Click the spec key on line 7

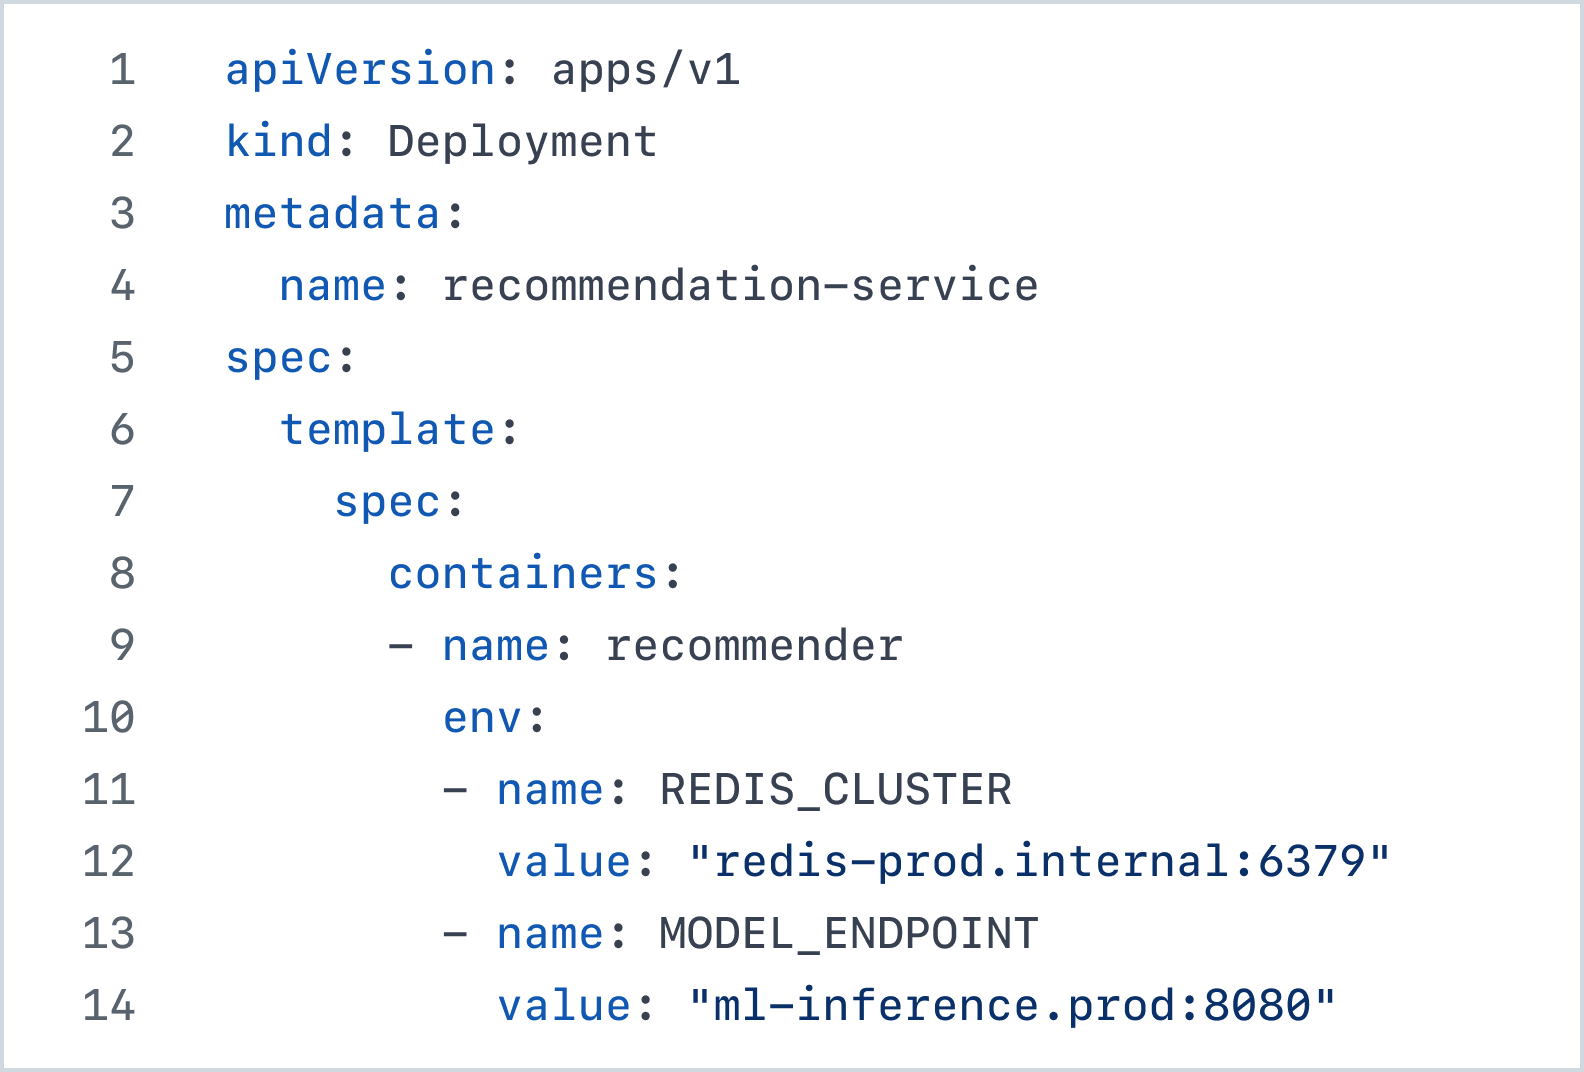point(387,502)
